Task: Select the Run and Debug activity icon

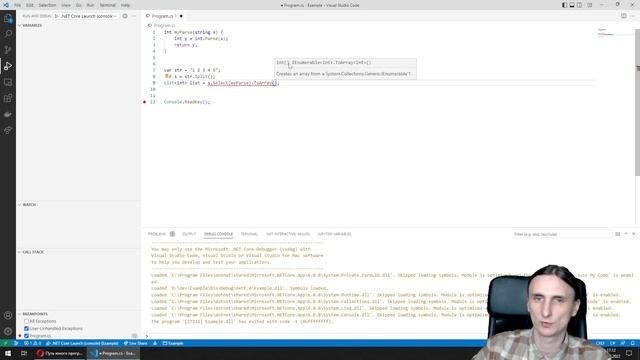Action: point(8,66)
